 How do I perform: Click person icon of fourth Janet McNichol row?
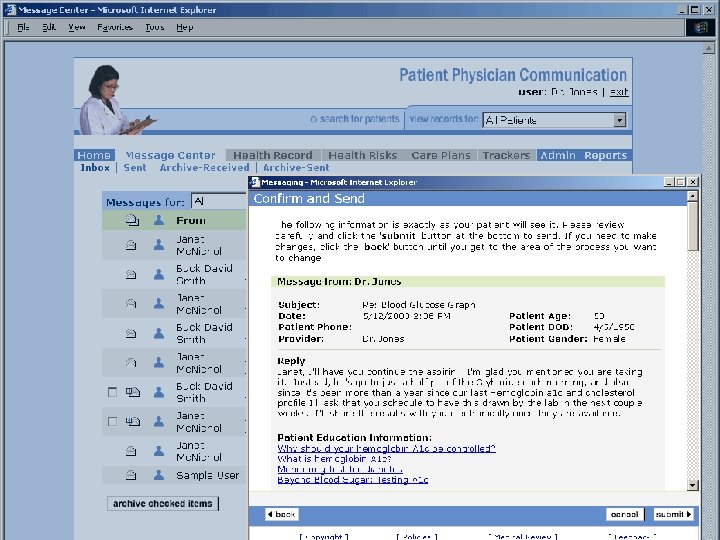click(159, 422)
